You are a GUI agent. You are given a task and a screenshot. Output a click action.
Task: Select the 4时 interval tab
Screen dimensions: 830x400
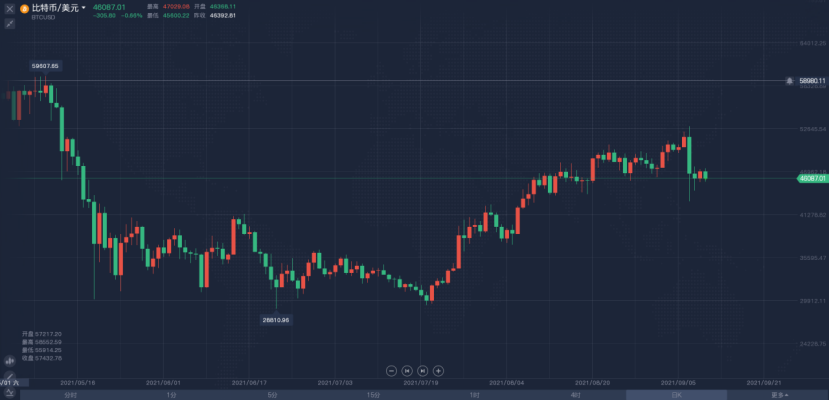(575, 395)
